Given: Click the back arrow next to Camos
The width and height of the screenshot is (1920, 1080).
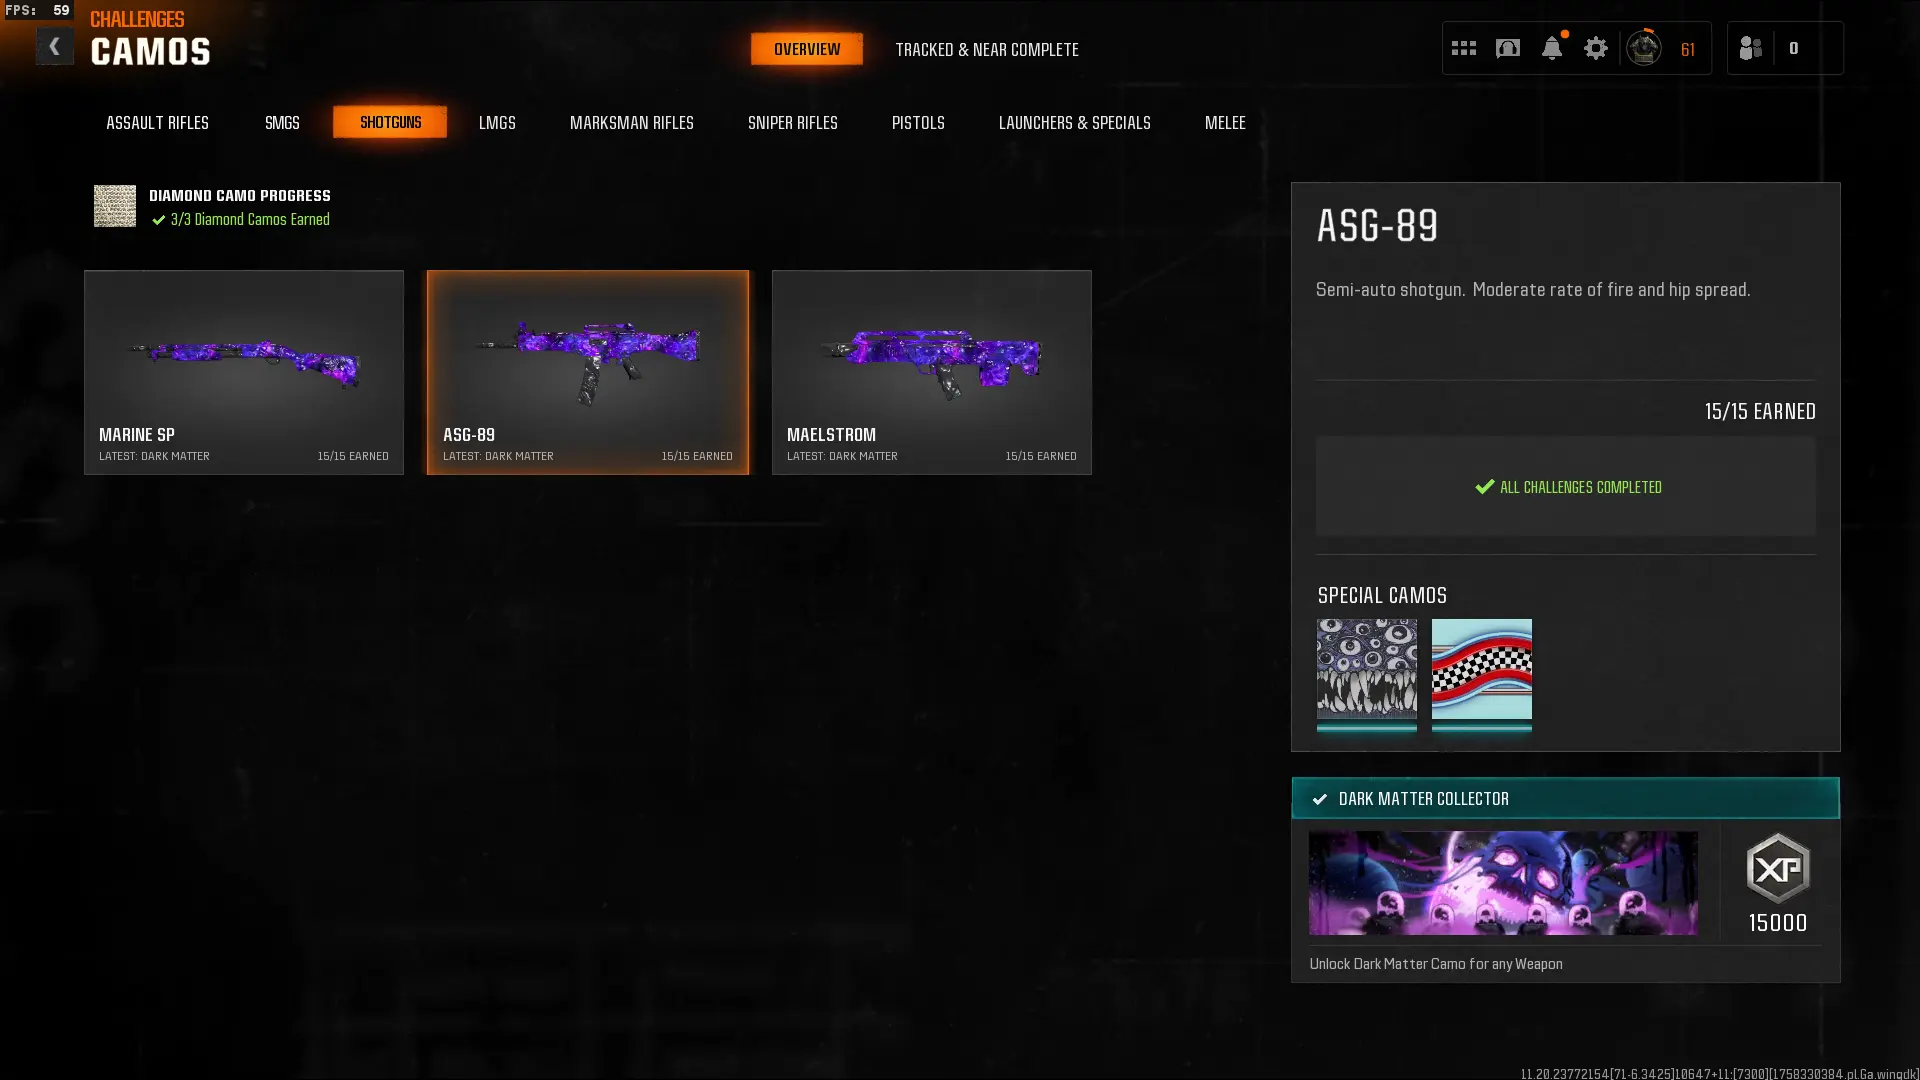Looking at the screenshot, I should 54,47.
